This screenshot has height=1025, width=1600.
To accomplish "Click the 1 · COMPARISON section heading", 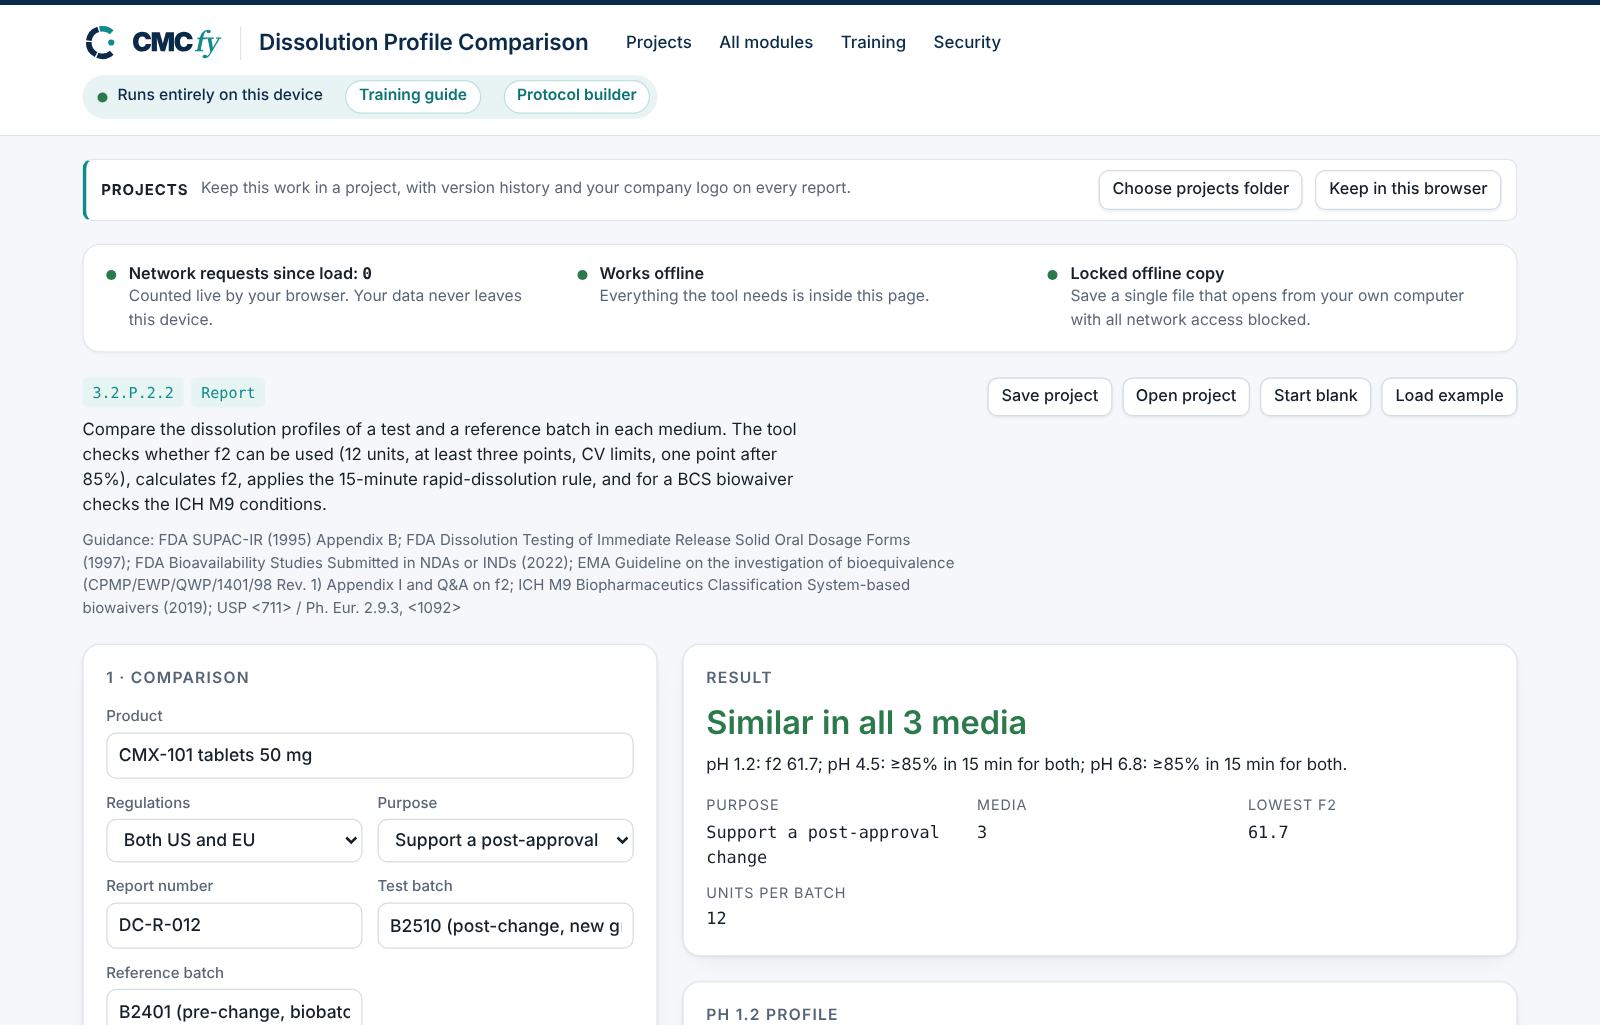I will (178, 677).
